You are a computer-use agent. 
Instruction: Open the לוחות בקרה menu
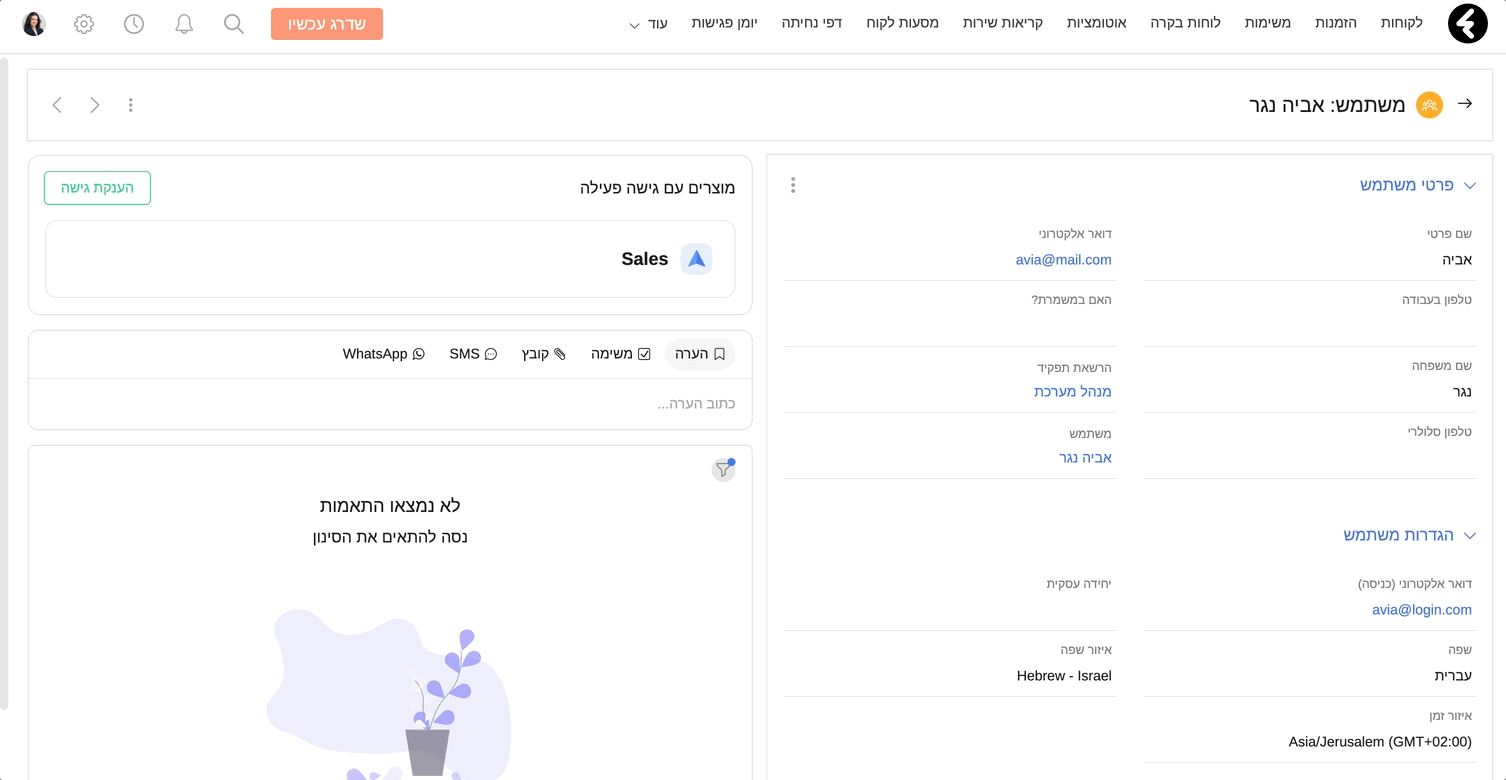point(1186,22)
